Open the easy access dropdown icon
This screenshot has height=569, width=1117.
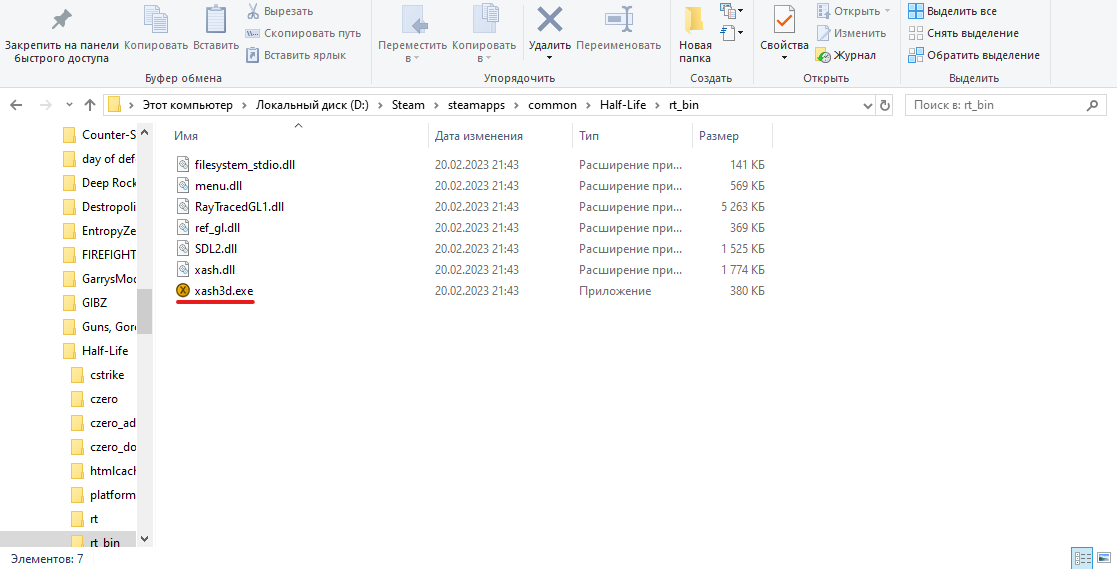pyautogui.click(x=732, y=33)
